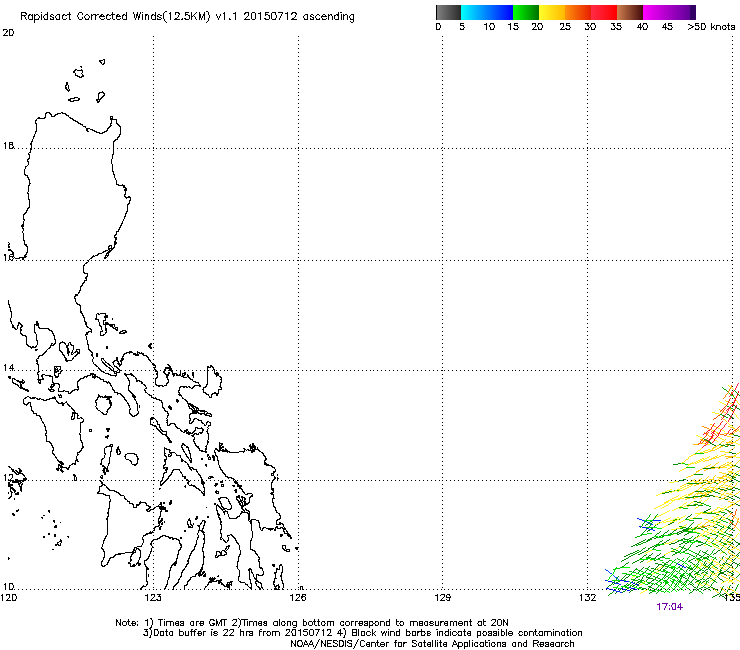Viewport: 740px width, 650px height.
Task: Click the cyan 5–10 knots color band
Action: [473, 12]
